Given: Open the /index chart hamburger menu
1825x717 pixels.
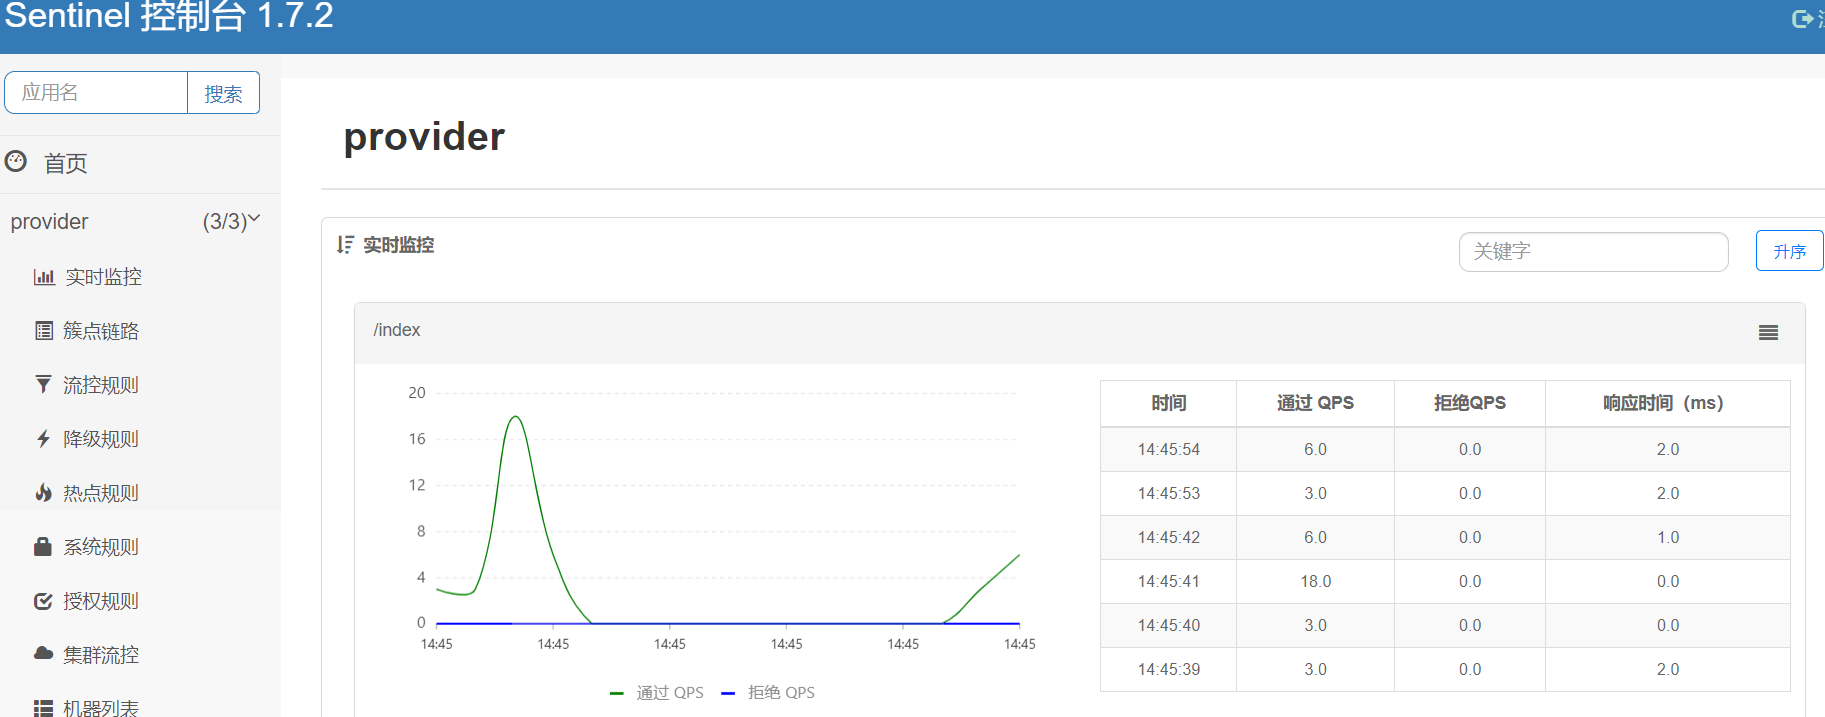Looking at the screenshot, I should click(x=1768, y=333).
